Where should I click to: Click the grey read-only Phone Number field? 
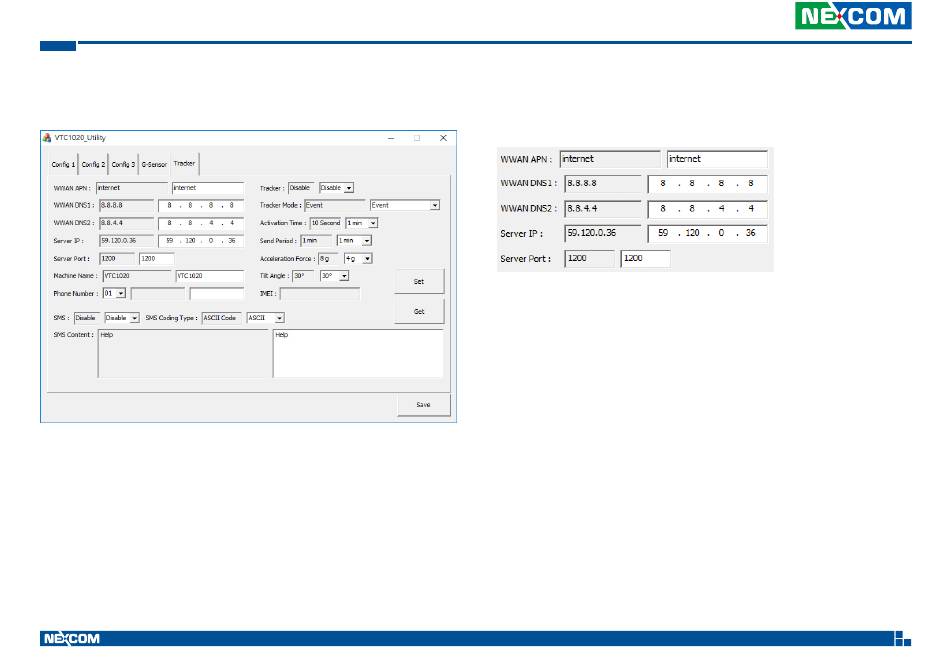click(x=158, y=293)
